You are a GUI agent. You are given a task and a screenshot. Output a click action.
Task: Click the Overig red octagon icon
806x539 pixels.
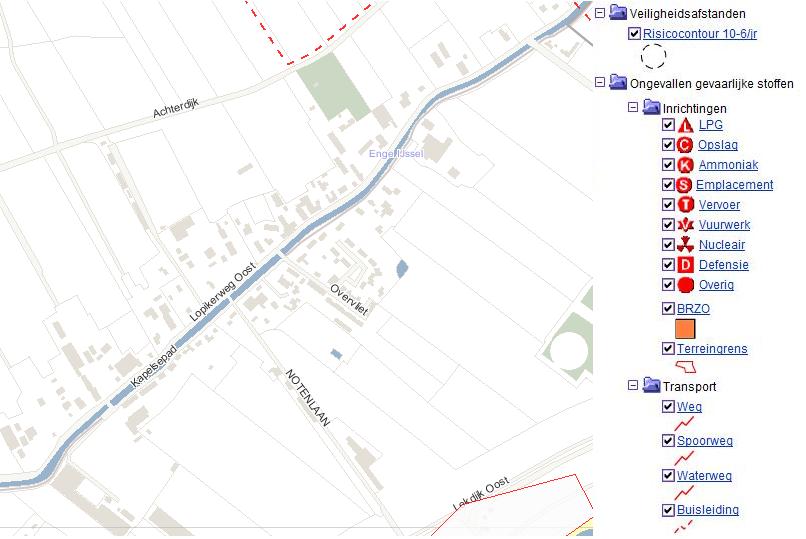click(x=685, y=286)
